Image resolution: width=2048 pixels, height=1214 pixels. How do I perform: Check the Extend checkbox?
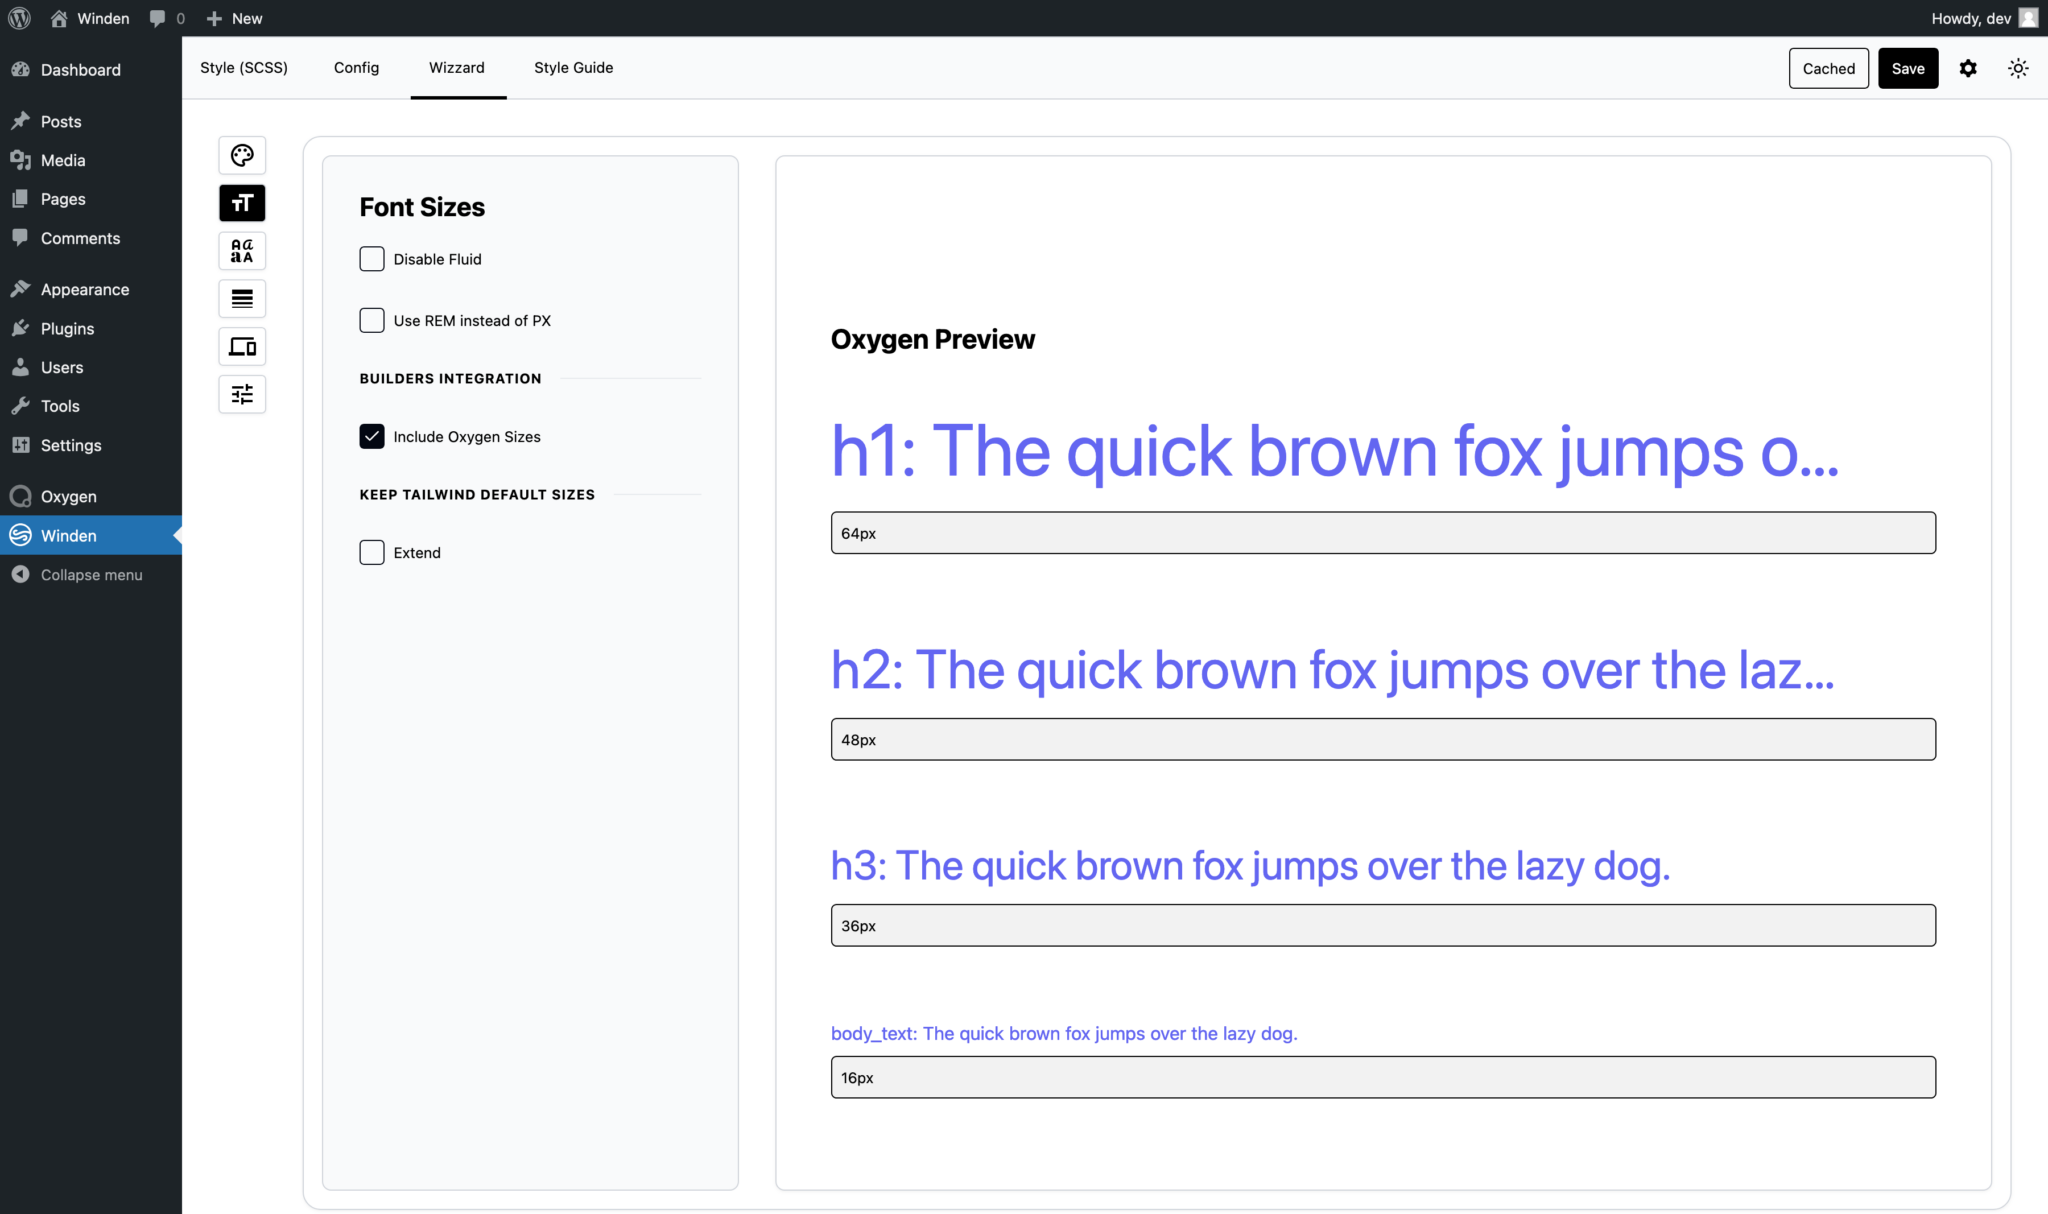point(372,552)
